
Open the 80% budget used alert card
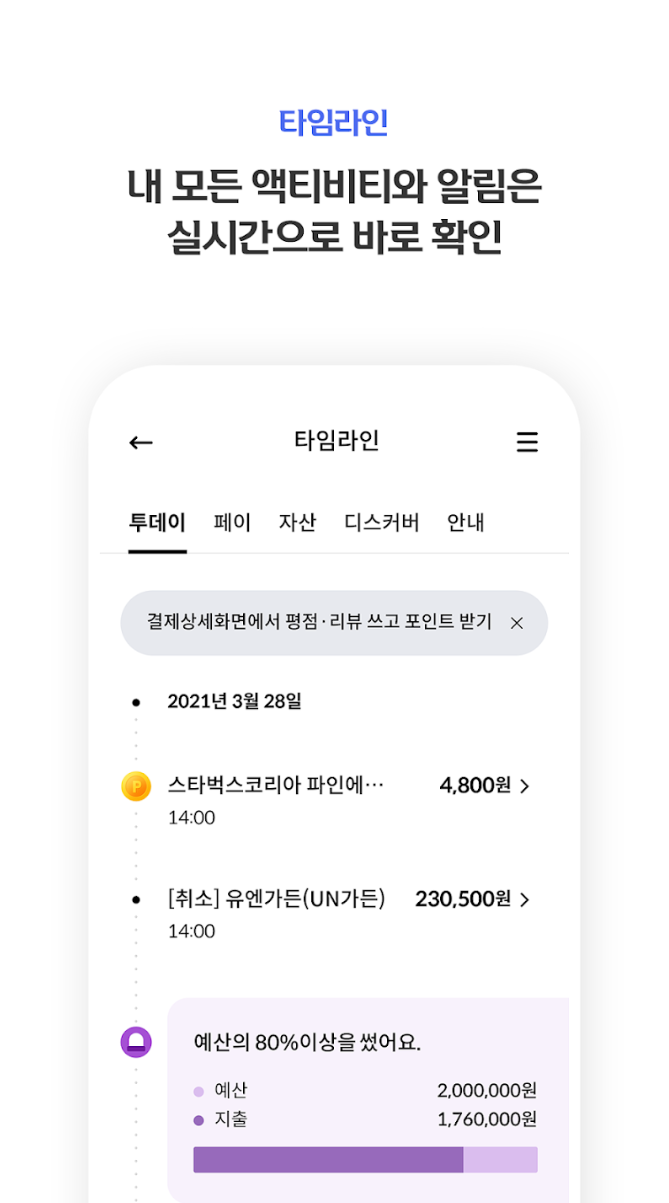coord(368,1100)
